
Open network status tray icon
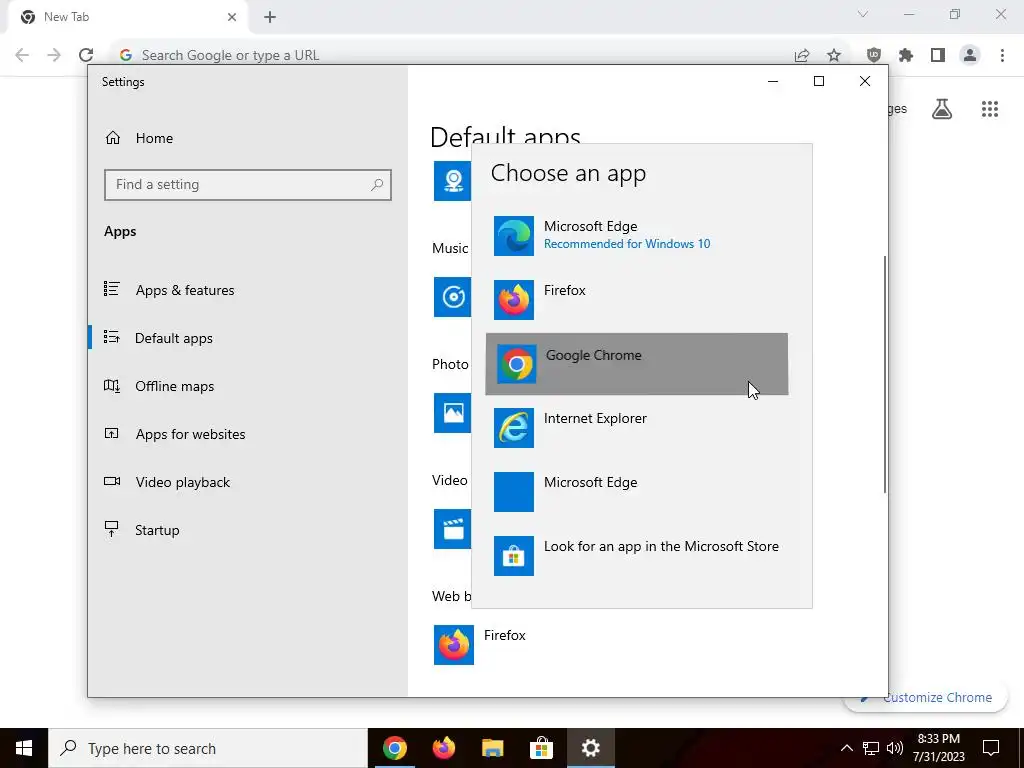871,748
